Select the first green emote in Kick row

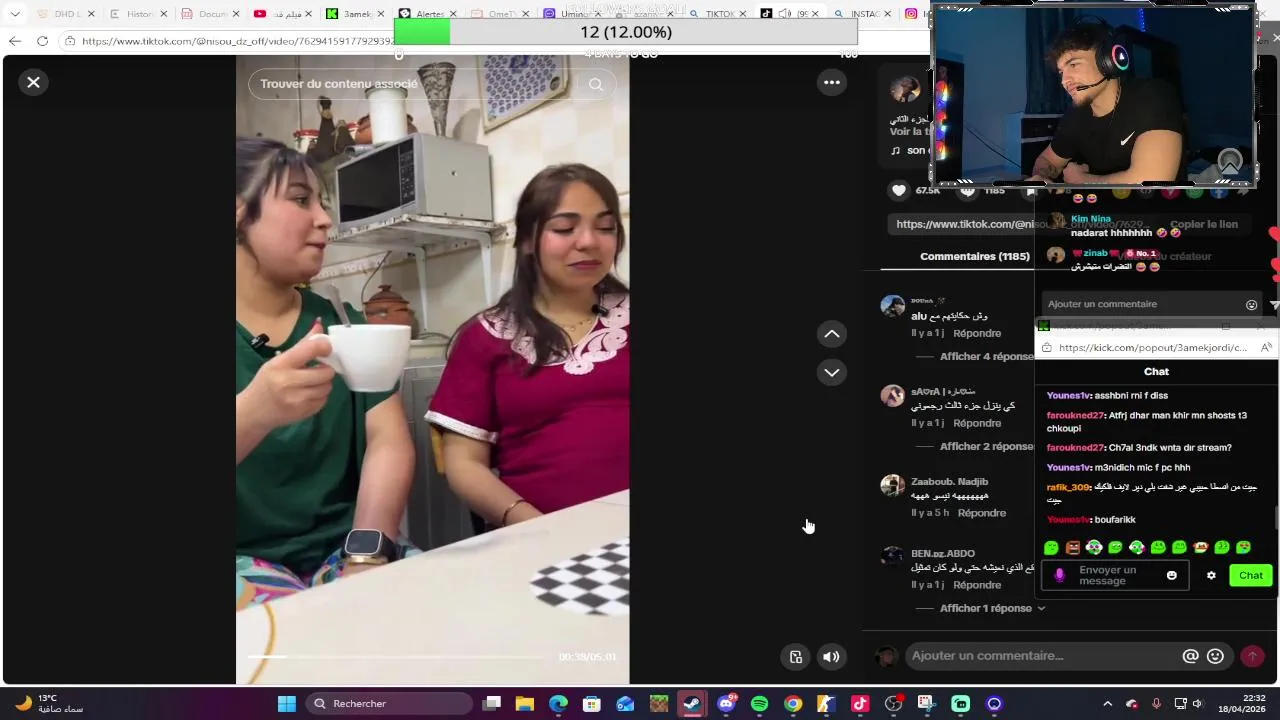(x=1051, y=547)
